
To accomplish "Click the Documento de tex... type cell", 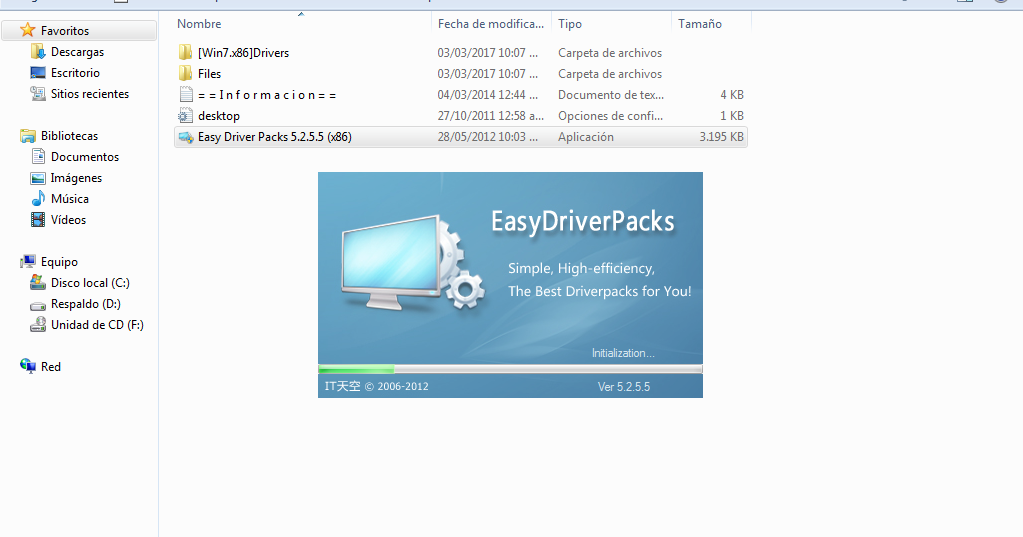I will tap(611, 95).
